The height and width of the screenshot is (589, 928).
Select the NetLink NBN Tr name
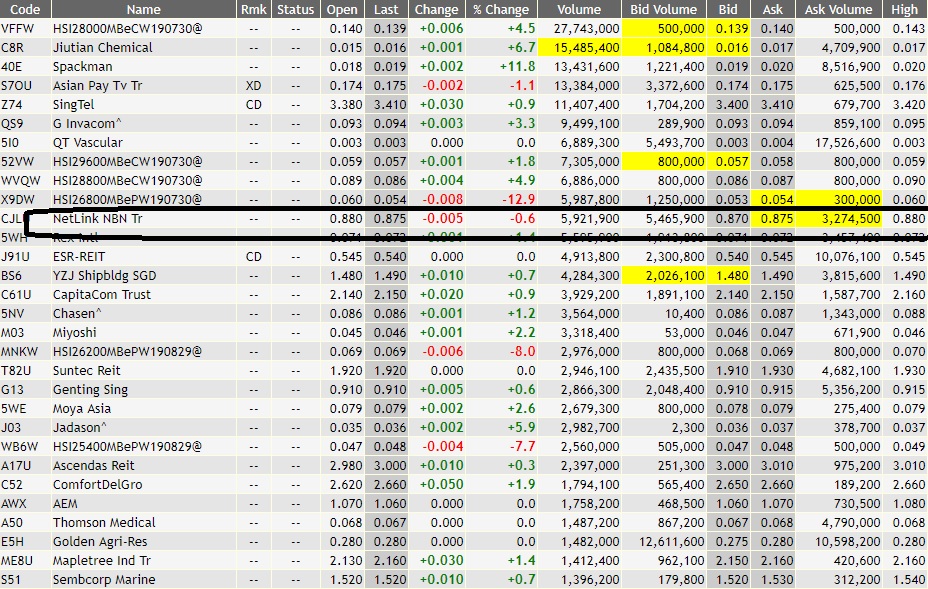pyautogui.click(x=98, y=218)
